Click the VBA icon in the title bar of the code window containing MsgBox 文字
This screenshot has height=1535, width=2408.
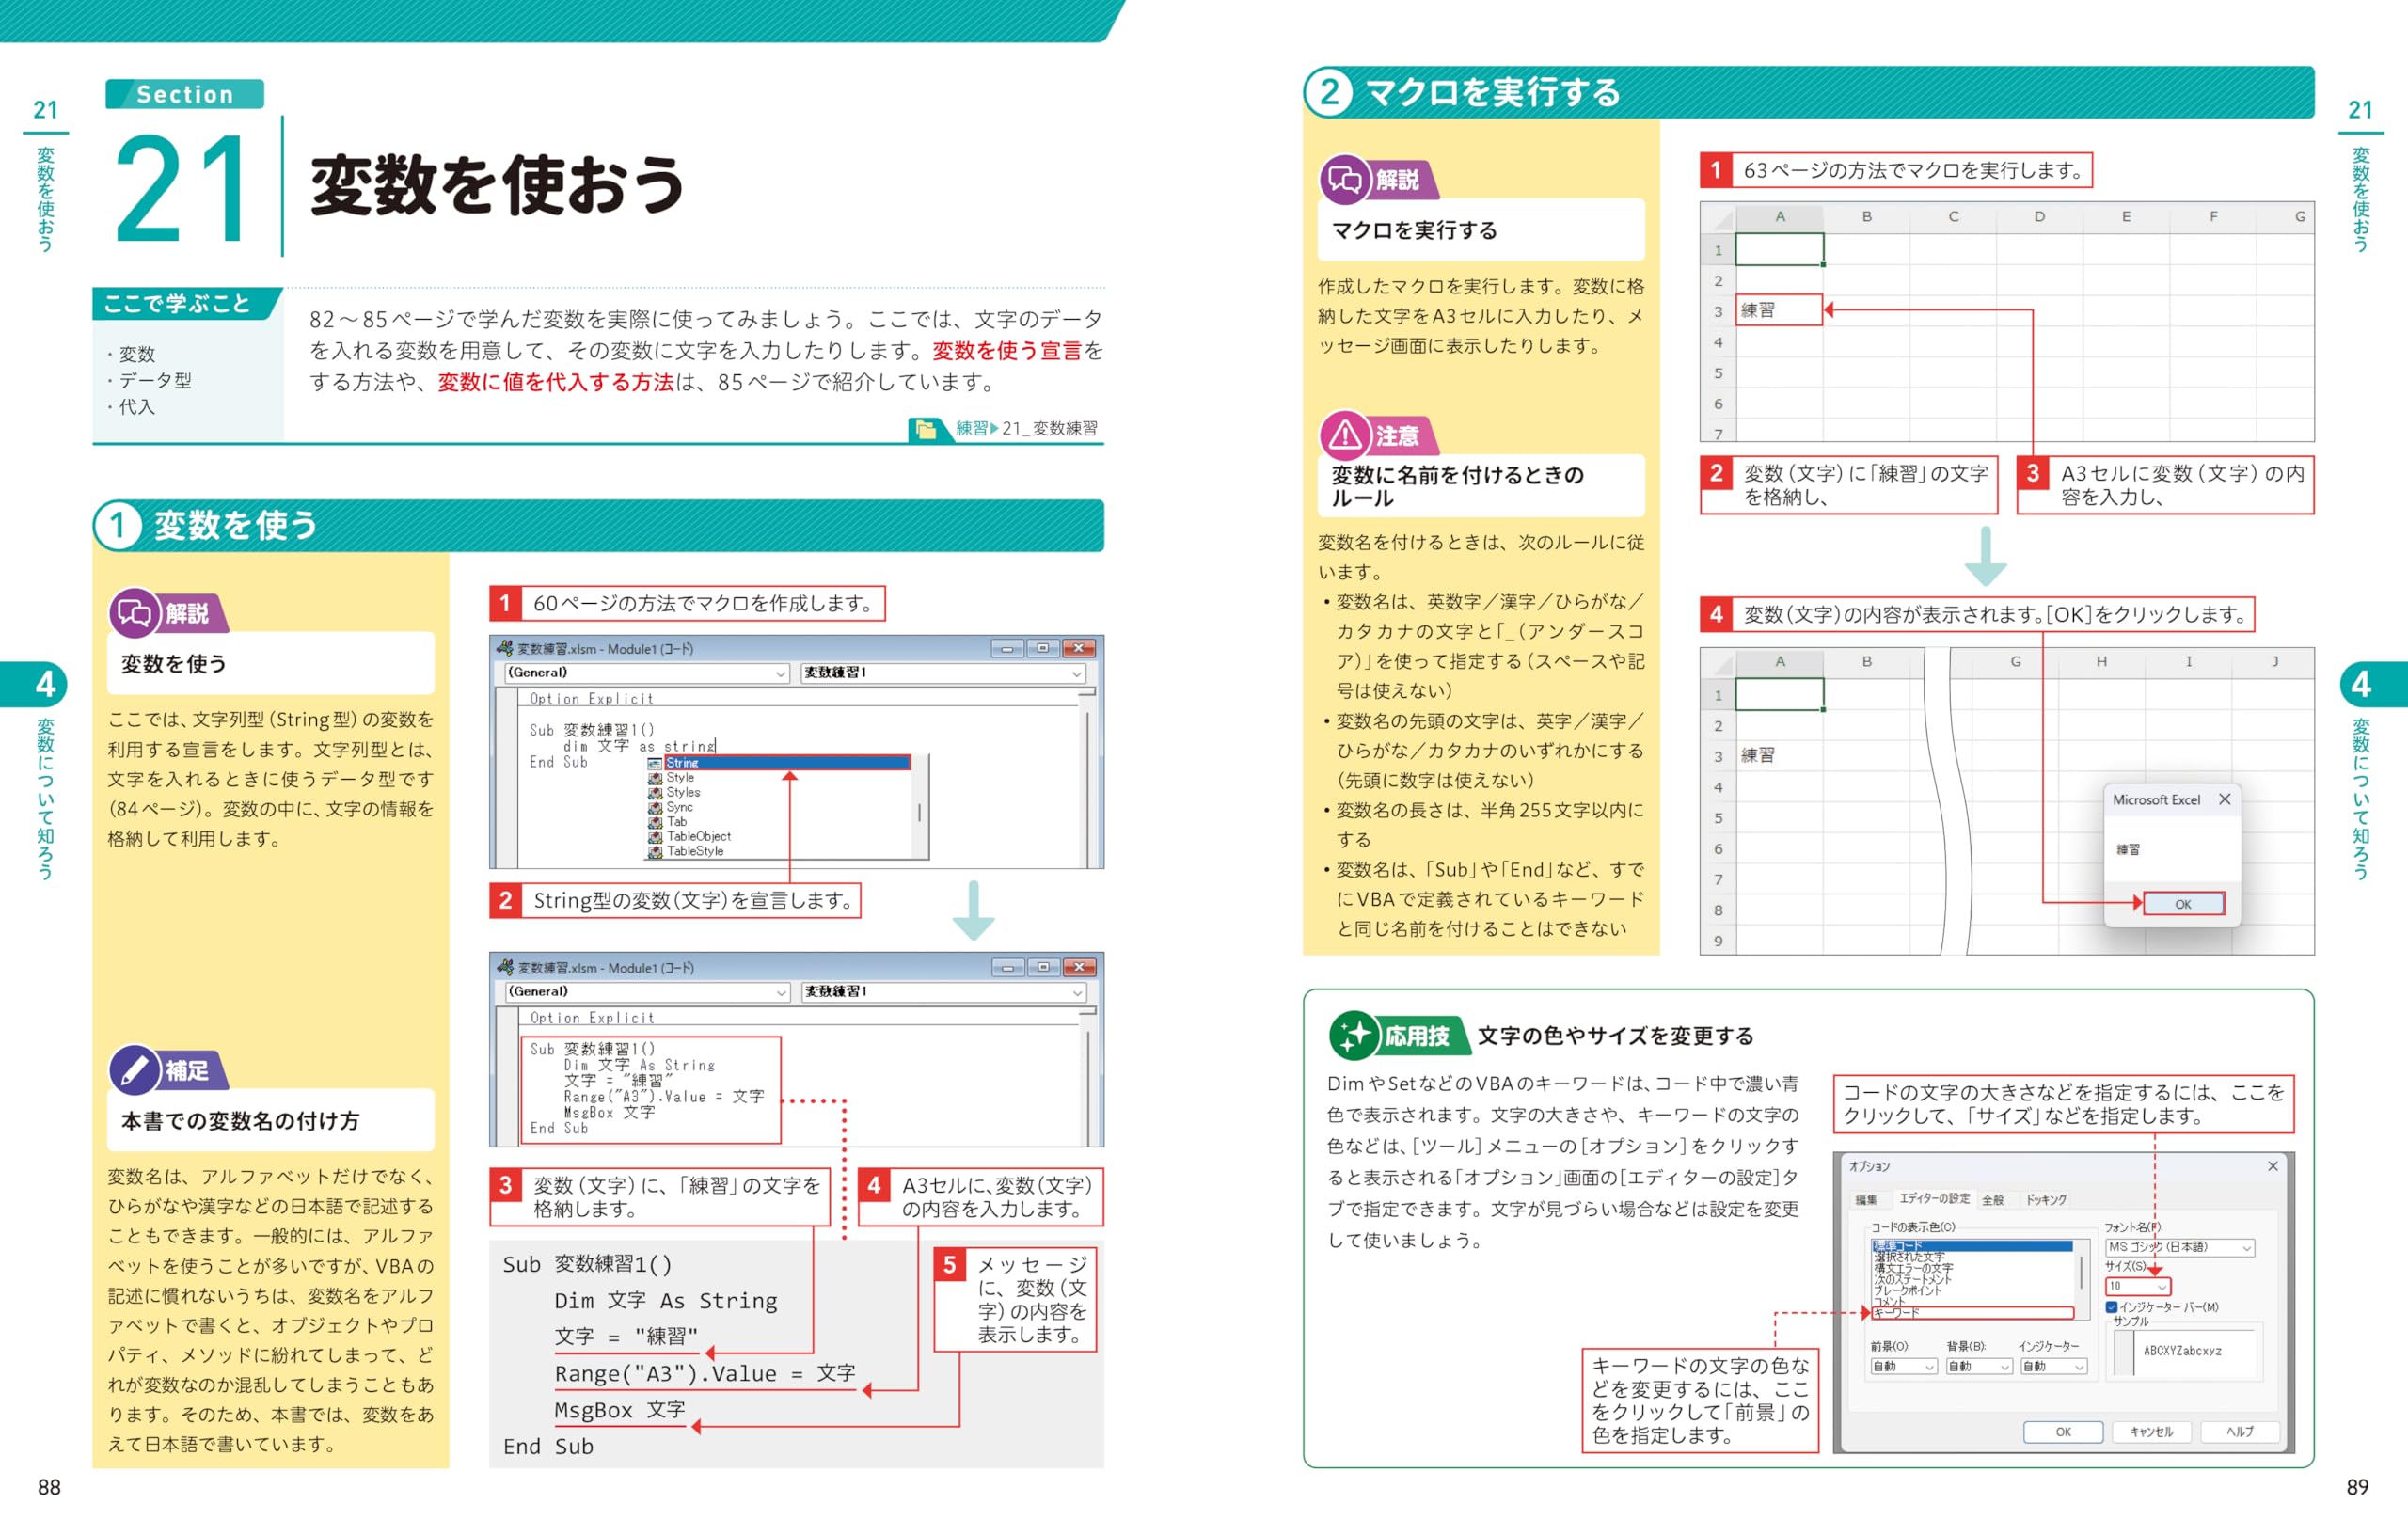click(505, 967)
